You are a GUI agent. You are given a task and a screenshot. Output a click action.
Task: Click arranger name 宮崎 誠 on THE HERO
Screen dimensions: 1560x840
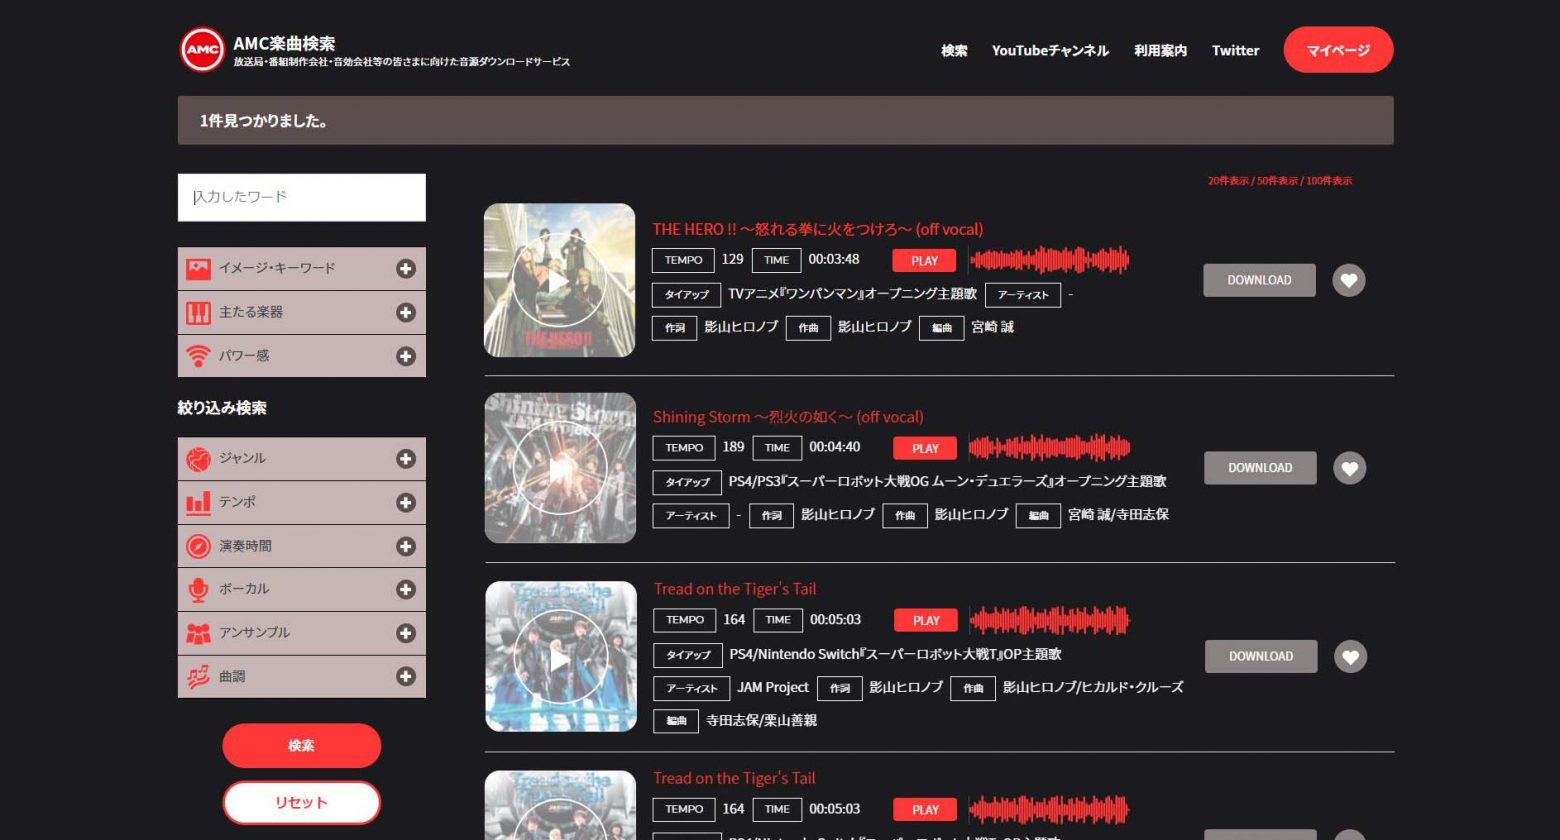click(992, 327)
